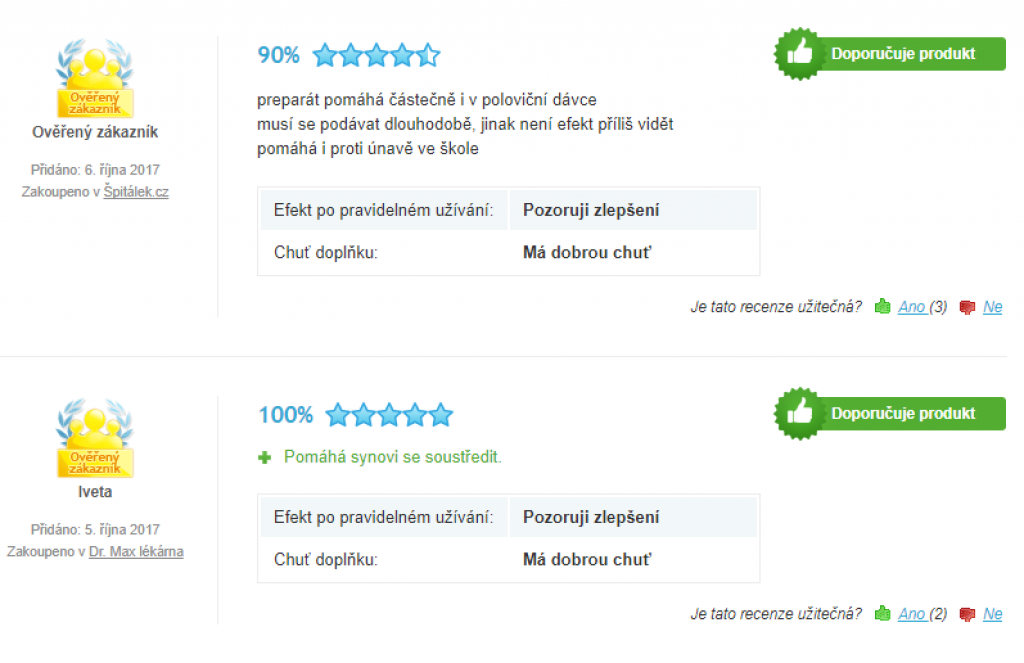Open the Dr. Max lékárna link
1024x663 pixels.
[x=136, y=551]
